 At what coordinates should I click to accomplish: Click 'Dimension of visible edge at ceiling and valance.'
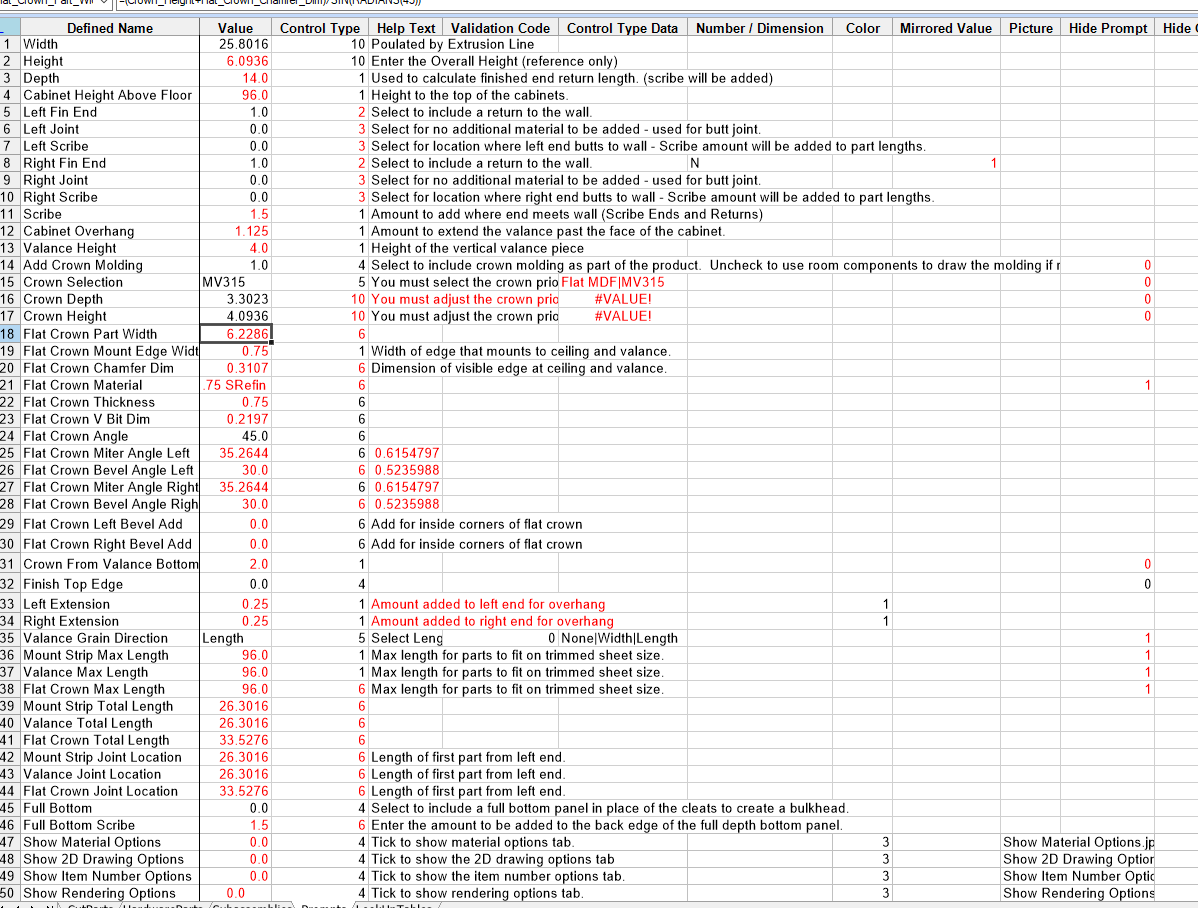click(x=519, y=368)
